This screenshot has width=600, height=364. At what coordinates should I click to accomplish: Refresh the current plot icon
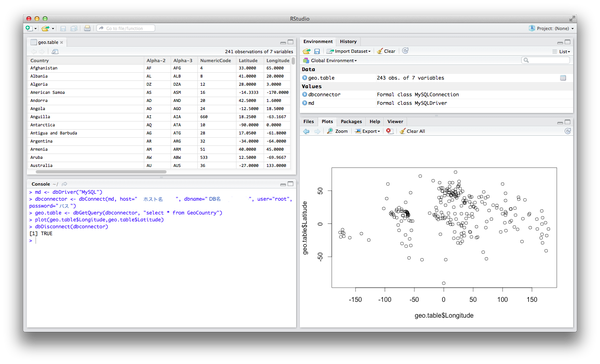[567, 131]
